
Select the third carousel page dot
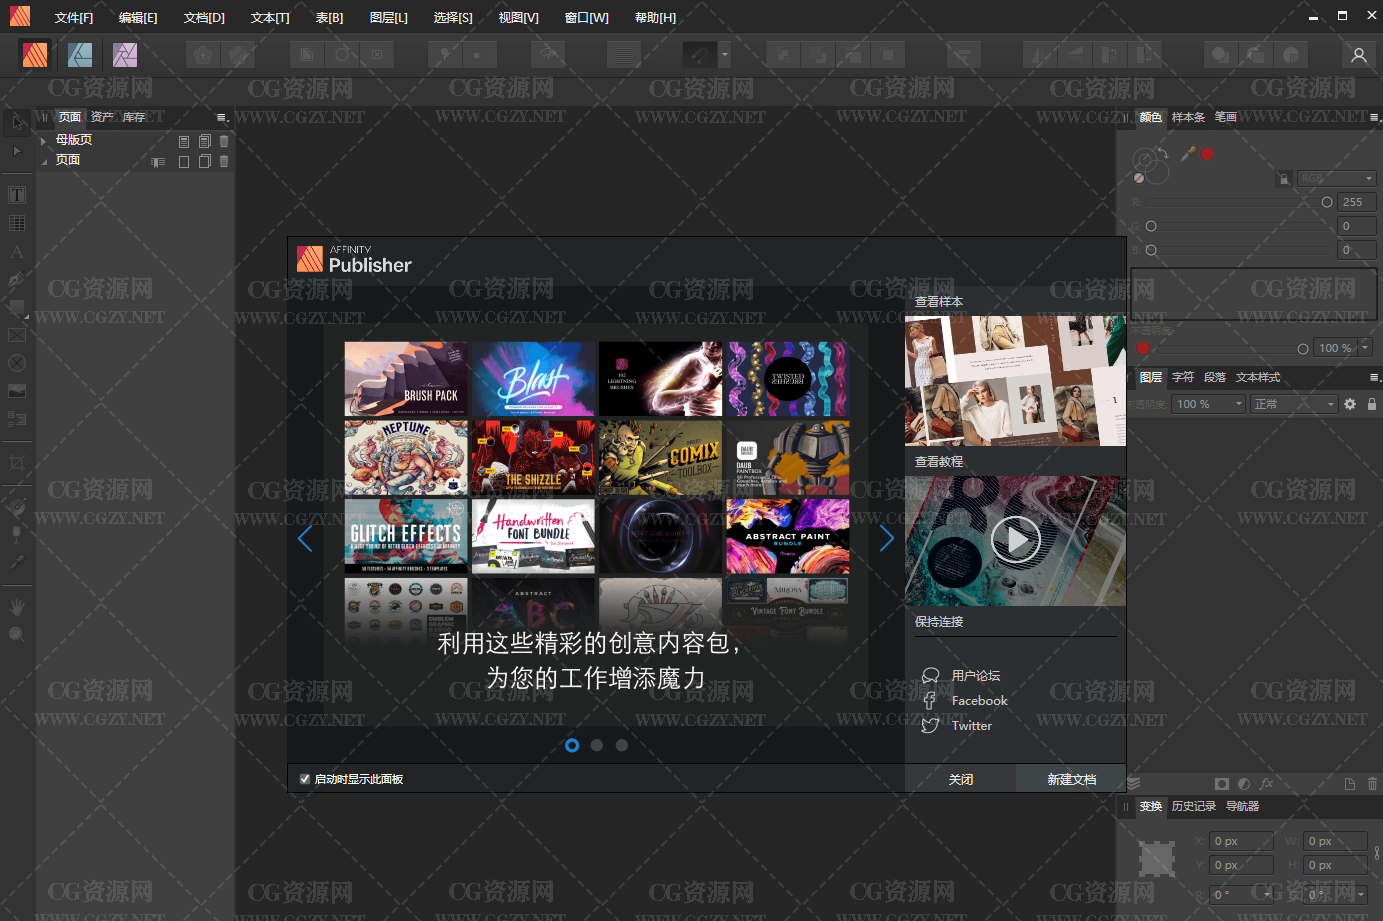point(622,745)
